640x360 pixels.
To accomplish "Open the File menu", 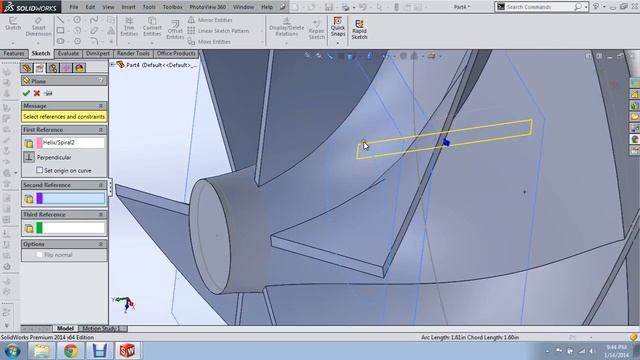I will pos(73,7).
